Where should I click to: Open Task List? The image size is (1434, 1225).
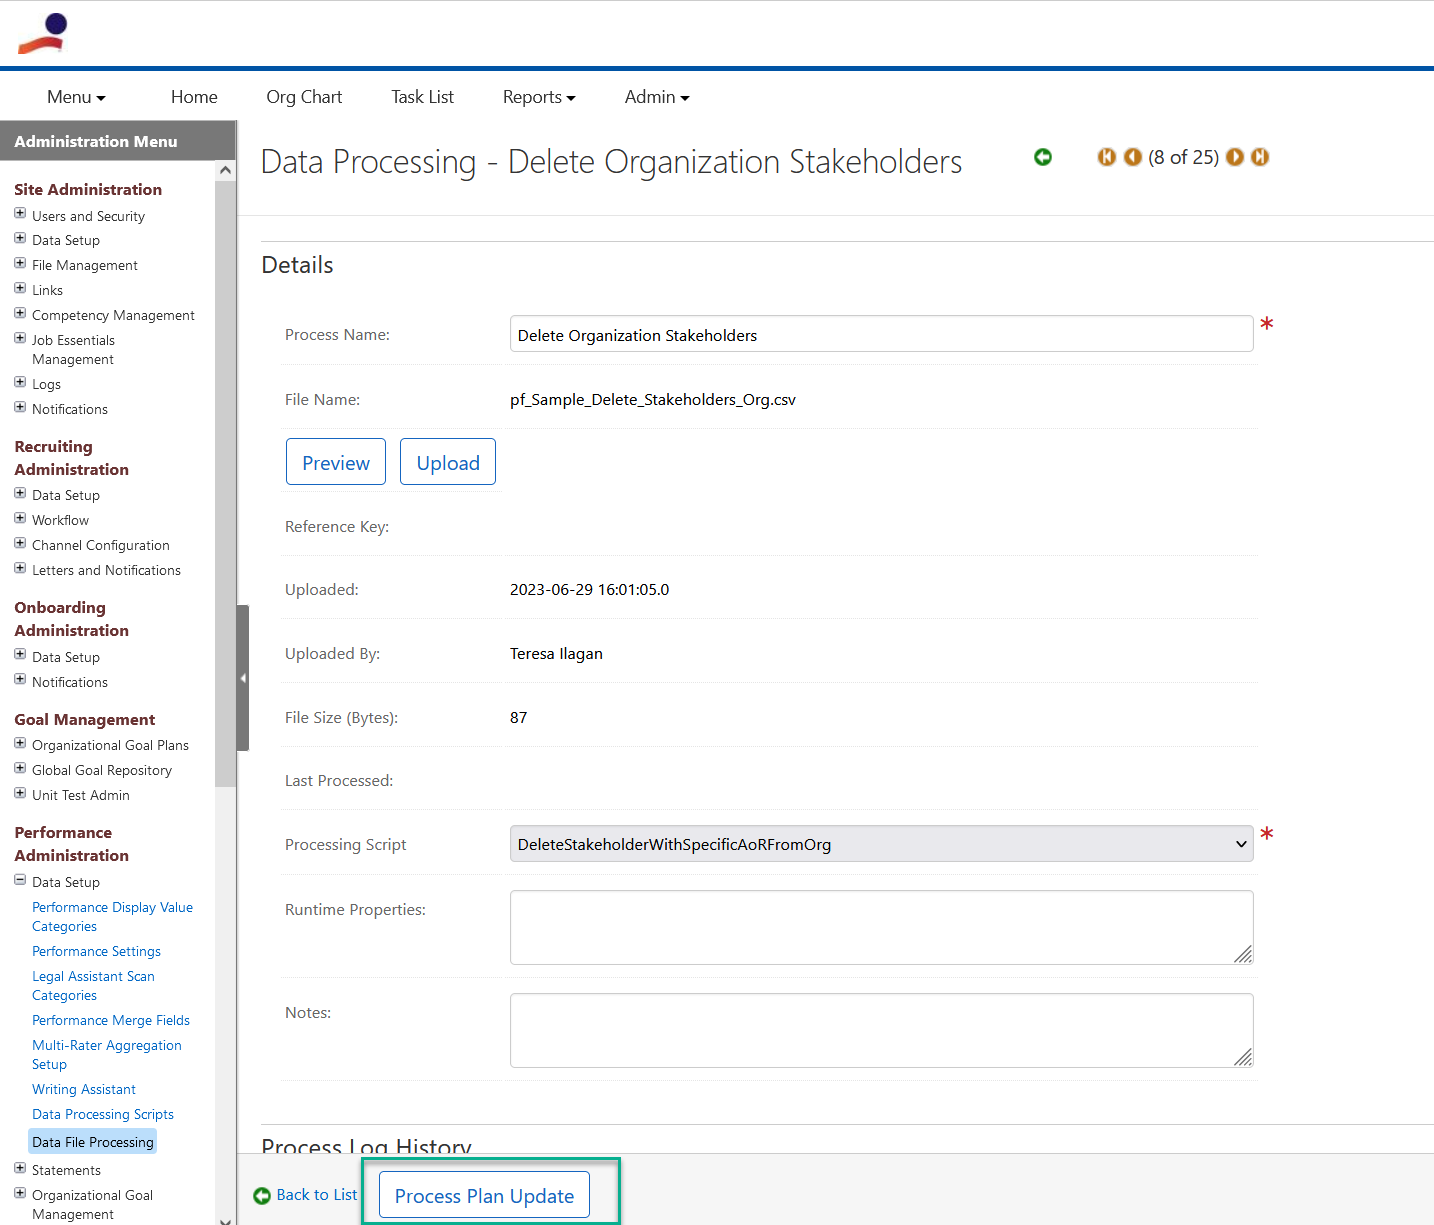(x=422, y=97)
